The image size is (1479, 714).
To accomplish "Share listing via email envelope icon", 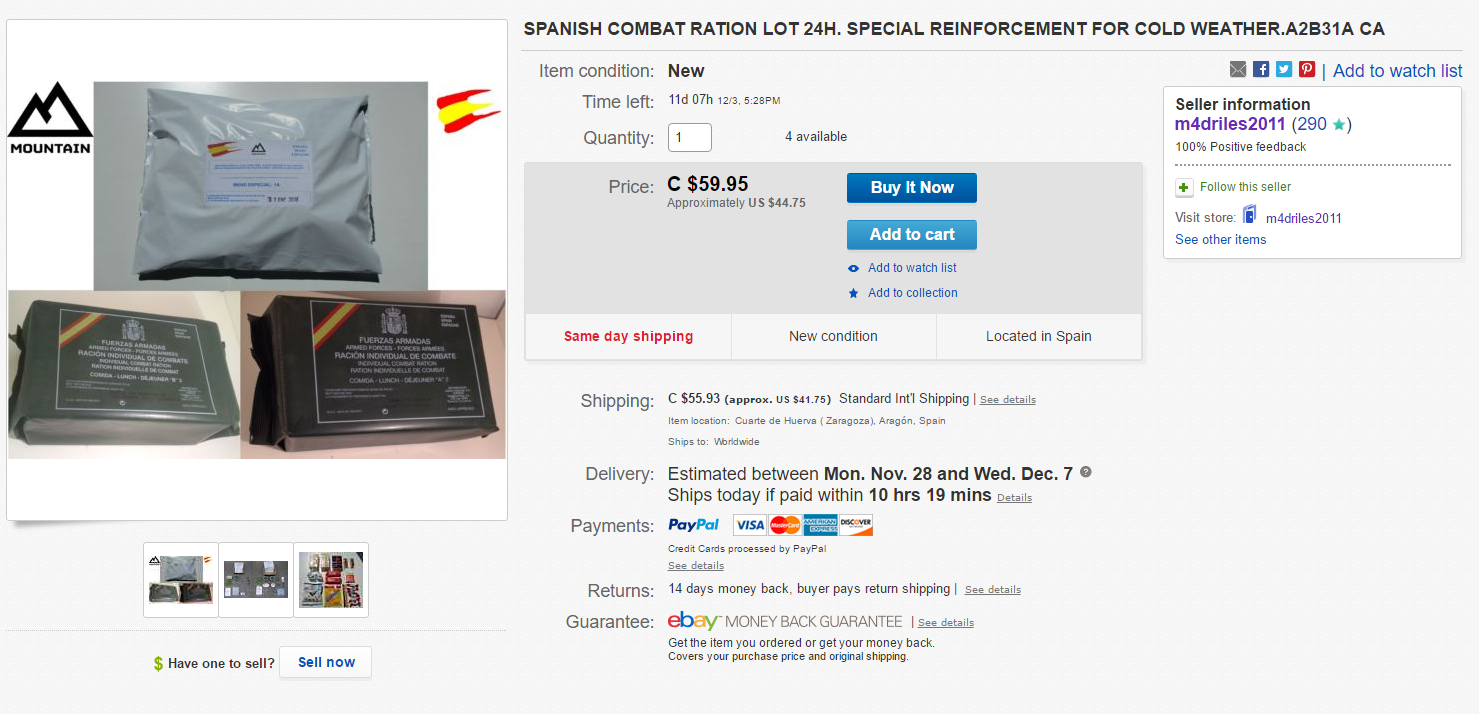I will pos(1238,69).
